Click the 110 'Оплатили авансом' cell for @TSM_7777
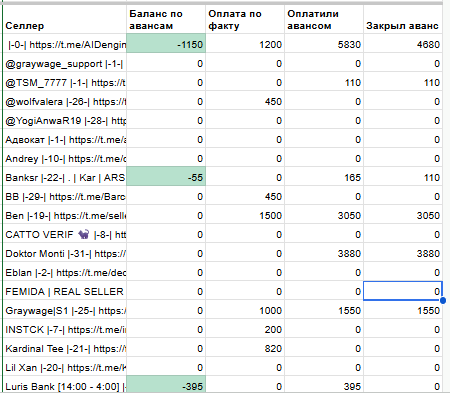 (324, 81)
